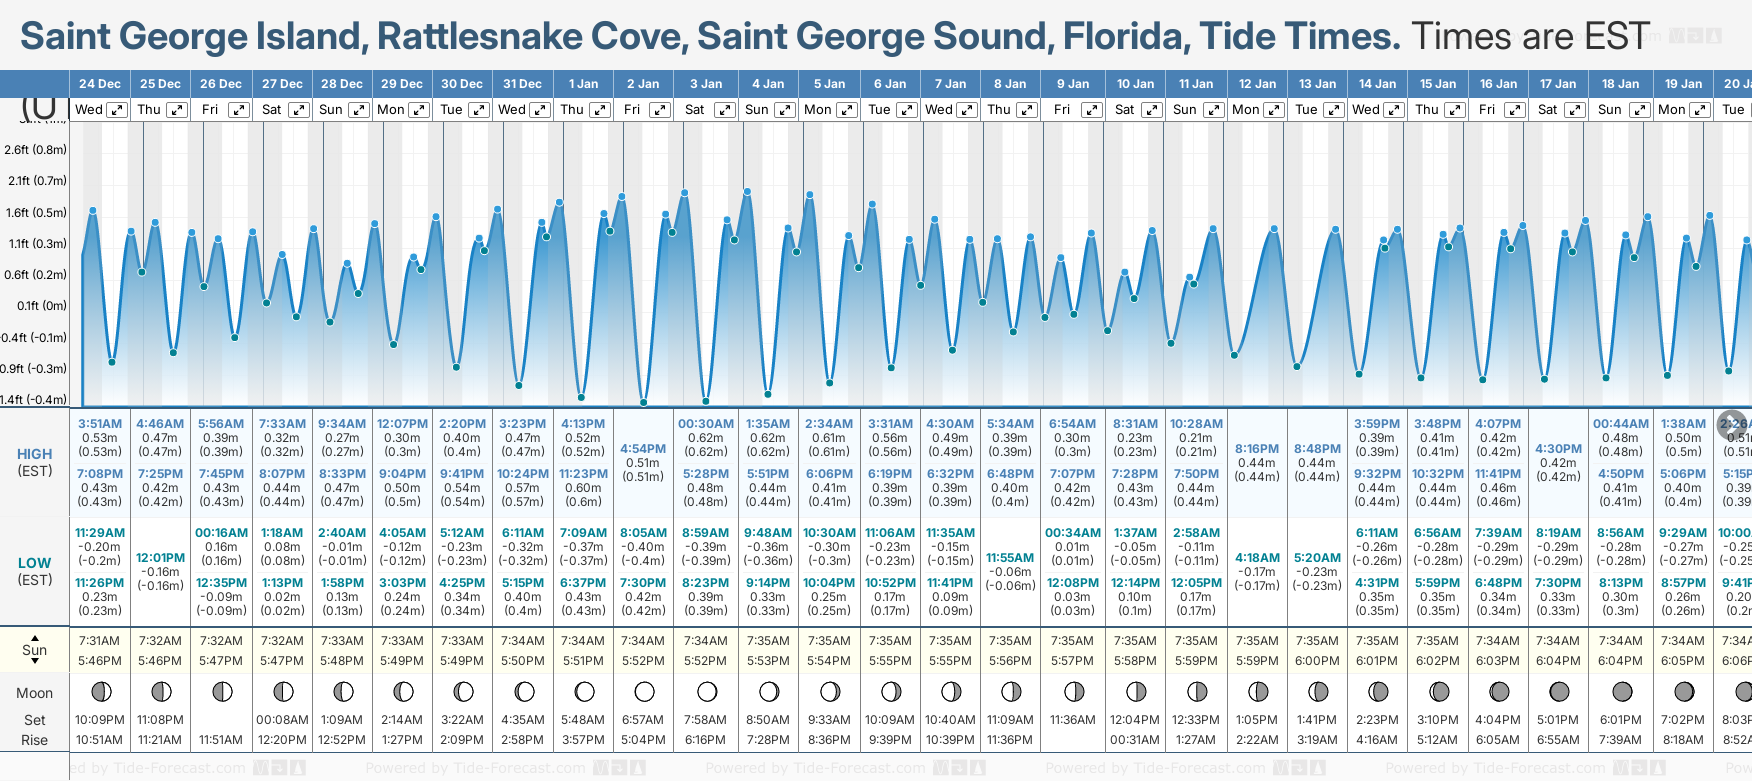1752x781 pixels.
Task: Enlarge the Sat 10 Jan day
Action: (x=1151, y=110)
